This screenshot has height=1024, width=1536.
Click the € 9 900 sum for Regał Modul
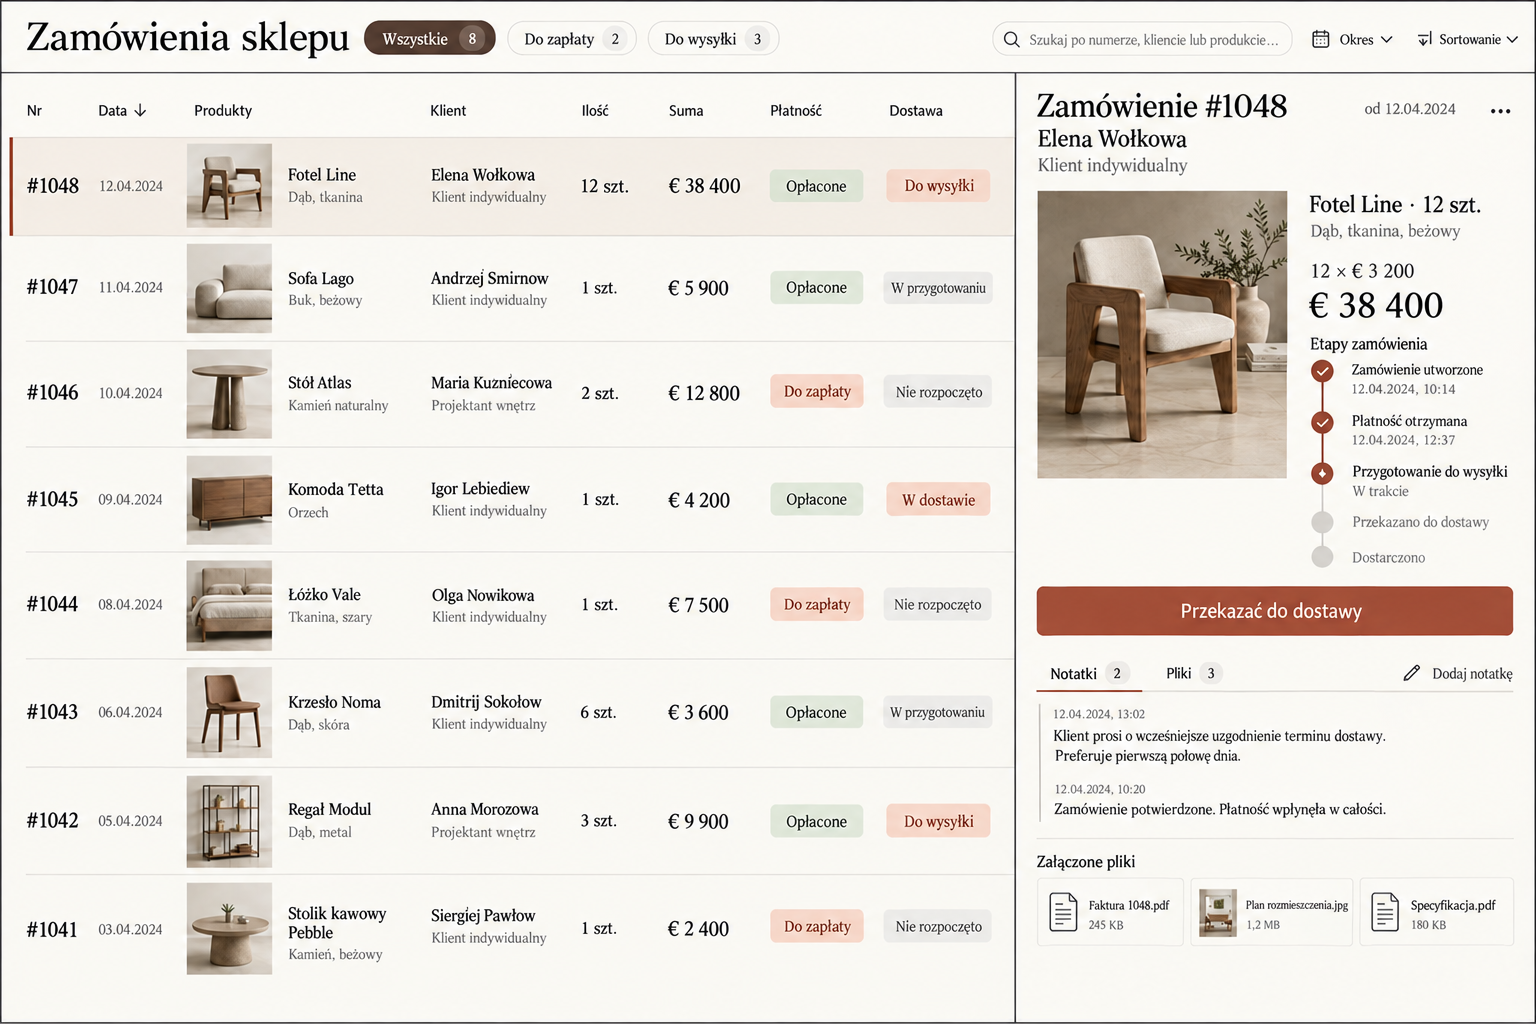(698, 822)
